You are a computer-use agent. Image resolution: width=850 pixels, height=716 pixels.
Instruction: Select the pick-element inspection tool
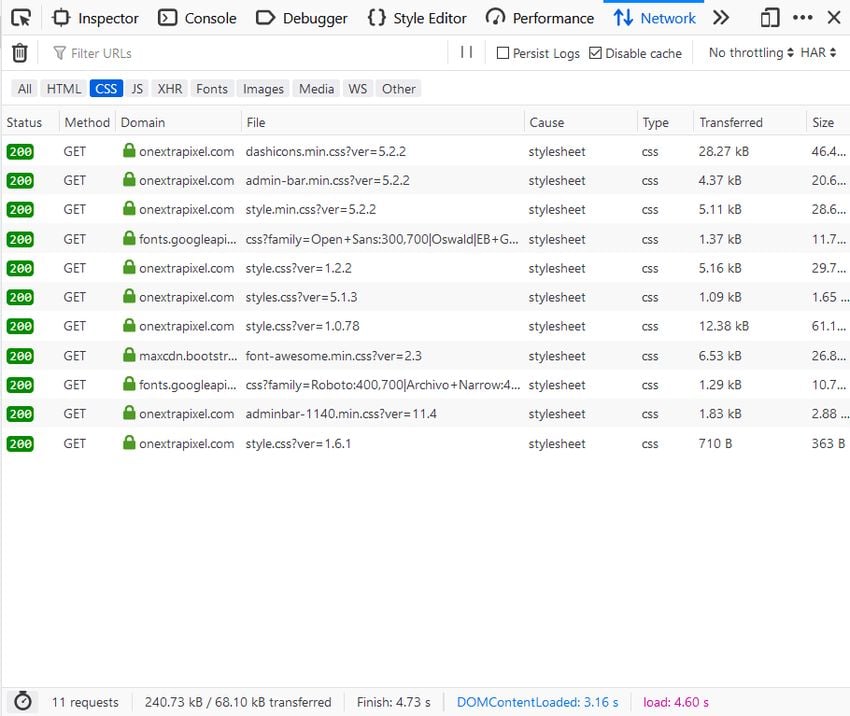click(x=20, y=17)
